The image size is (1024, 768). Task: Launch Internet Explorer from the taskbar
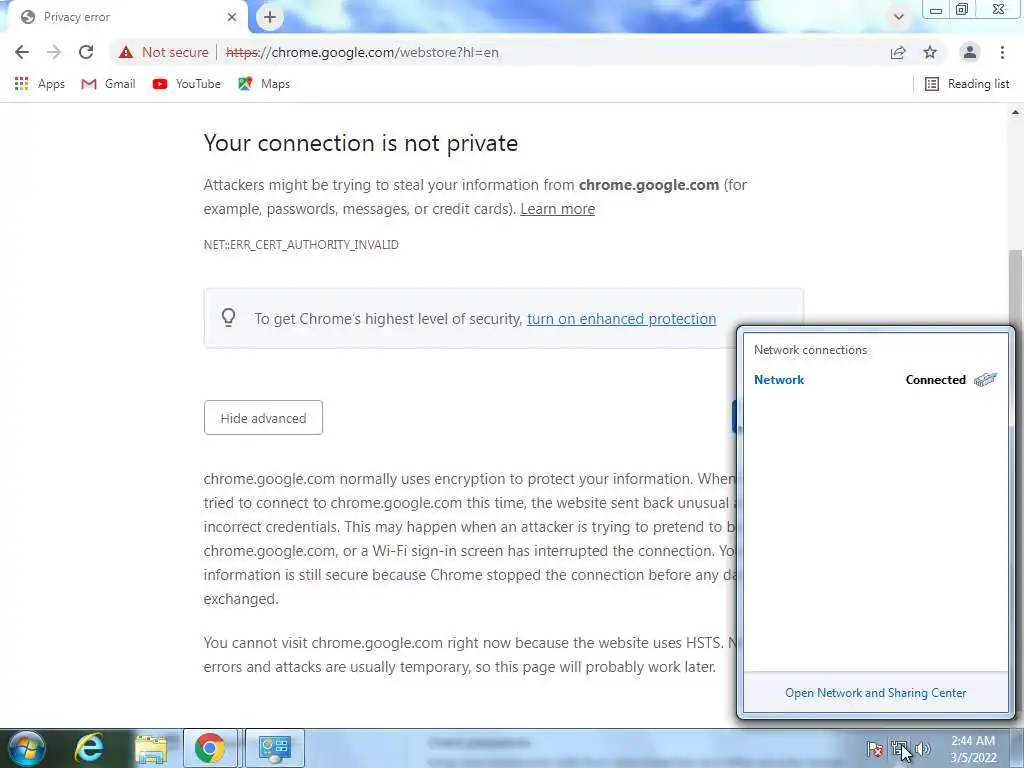coord(89,748)
